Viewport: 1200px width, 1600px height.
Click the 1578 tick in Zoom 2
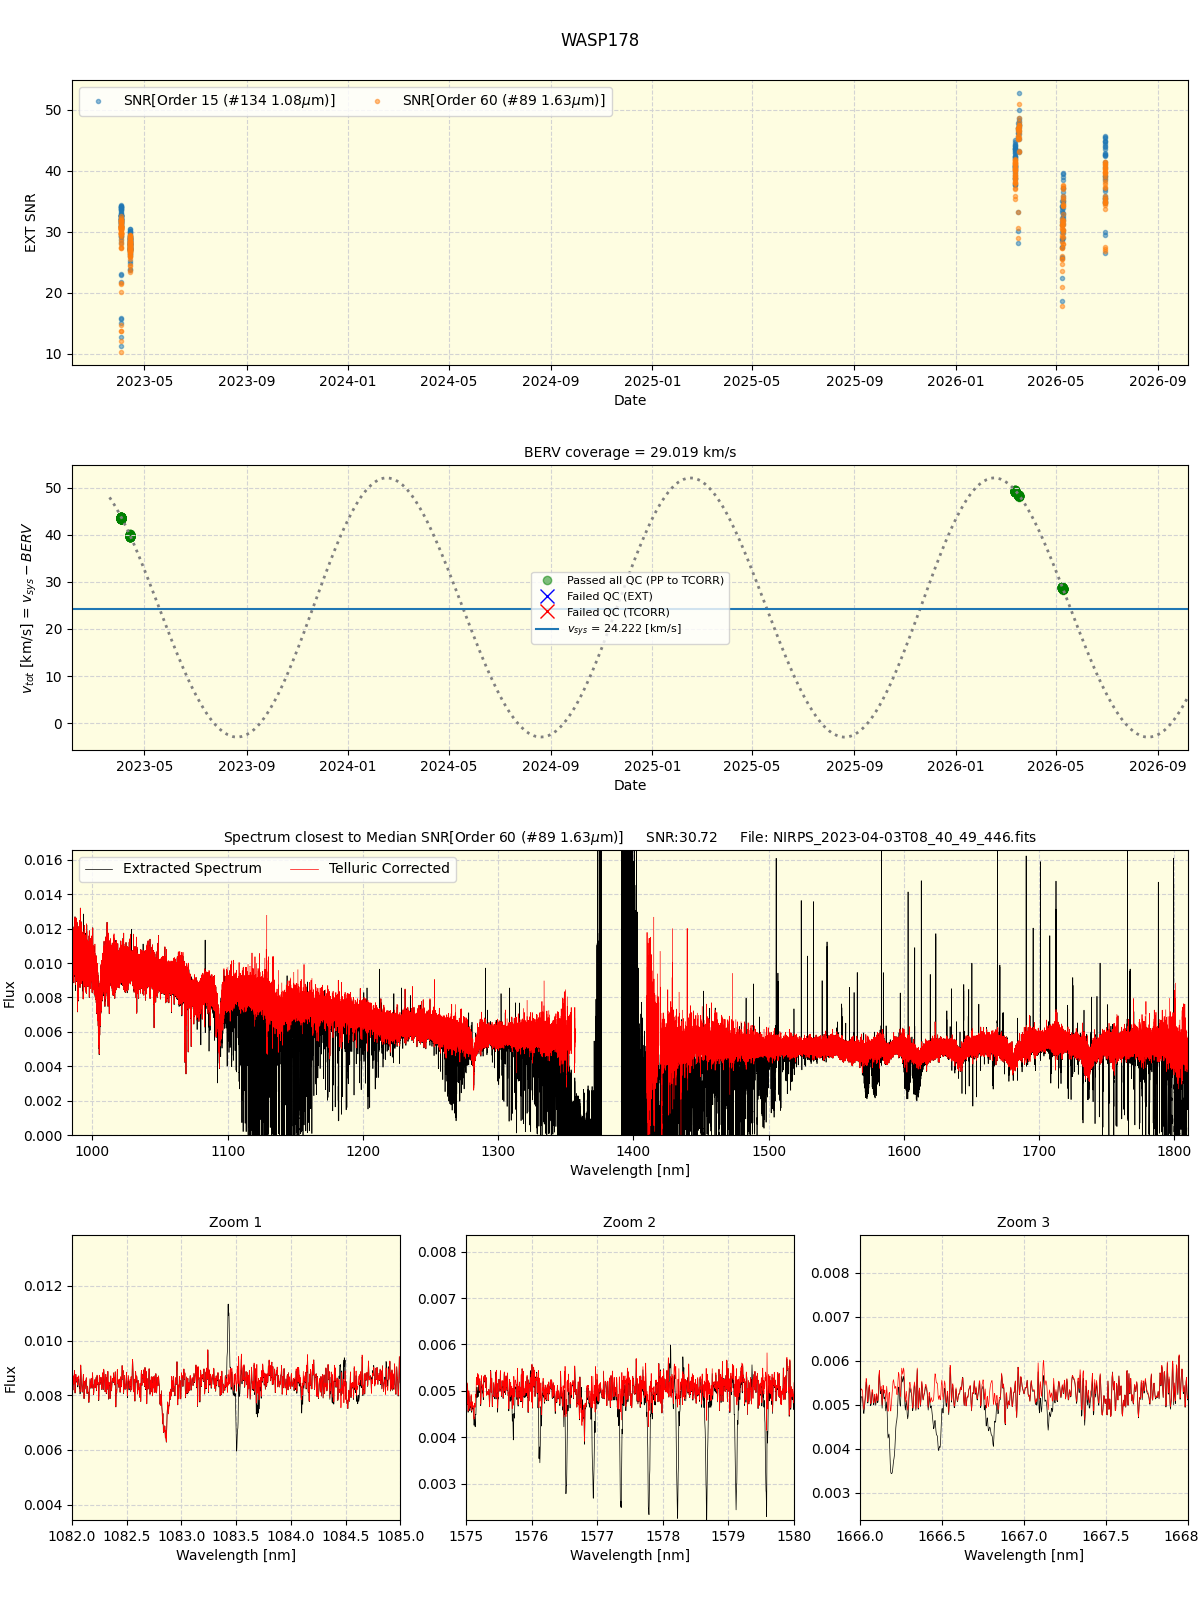663,1536
